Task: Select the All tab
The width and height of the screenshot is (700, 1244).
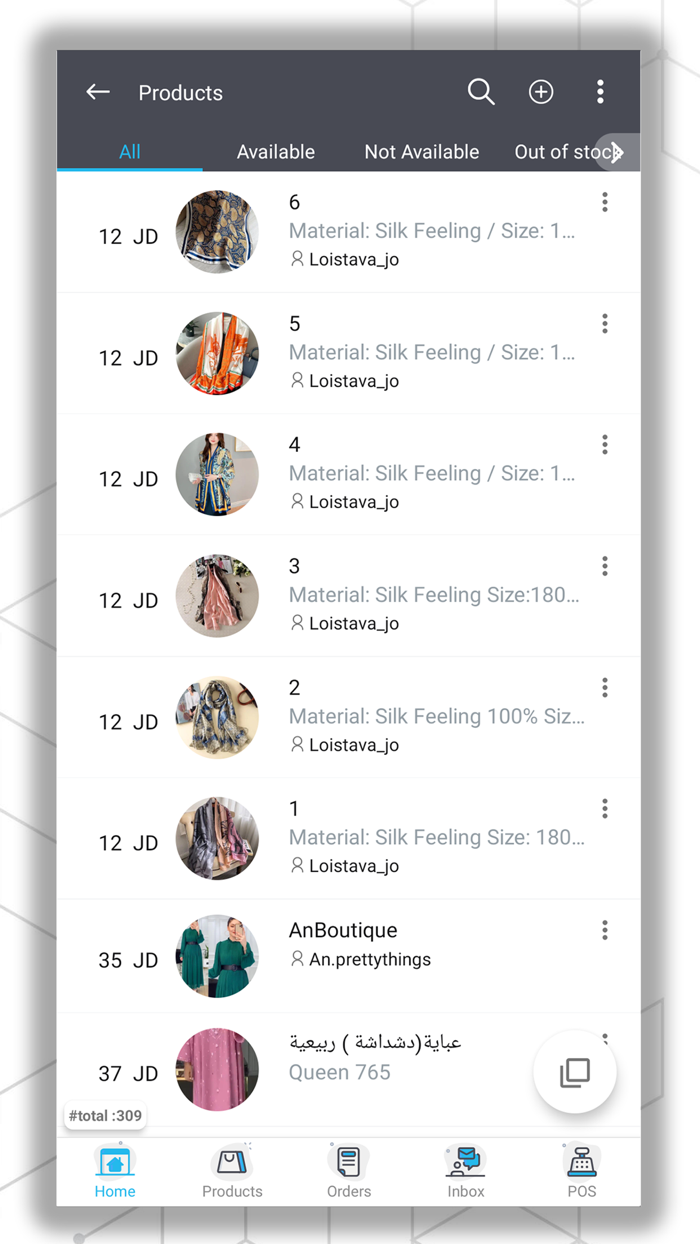Action: [x=130, y=152]
